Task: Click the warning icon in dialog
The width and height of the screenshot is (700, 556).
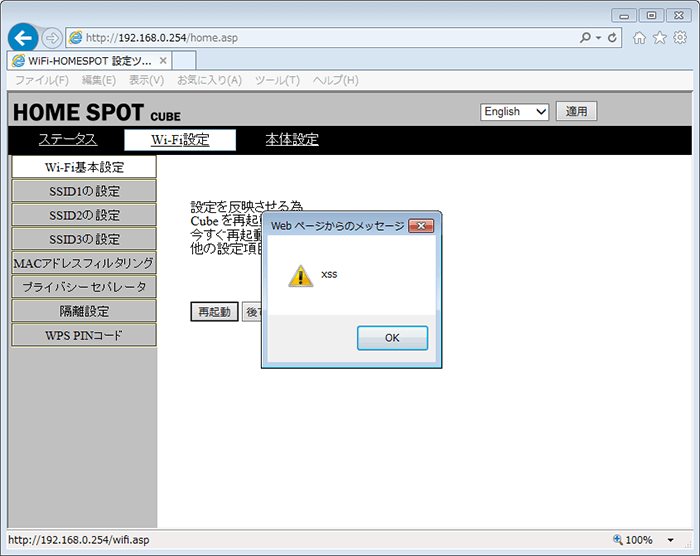Action: (300, 276)
